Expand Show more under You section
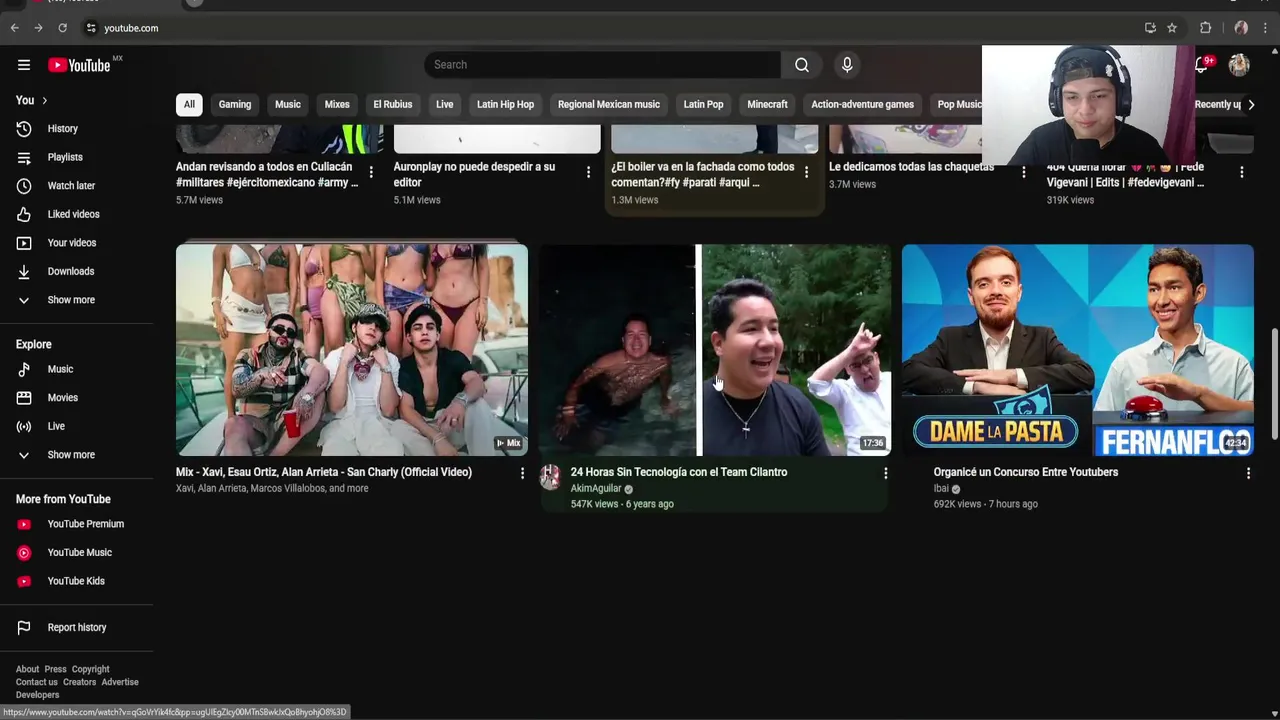 pos(76,300)
